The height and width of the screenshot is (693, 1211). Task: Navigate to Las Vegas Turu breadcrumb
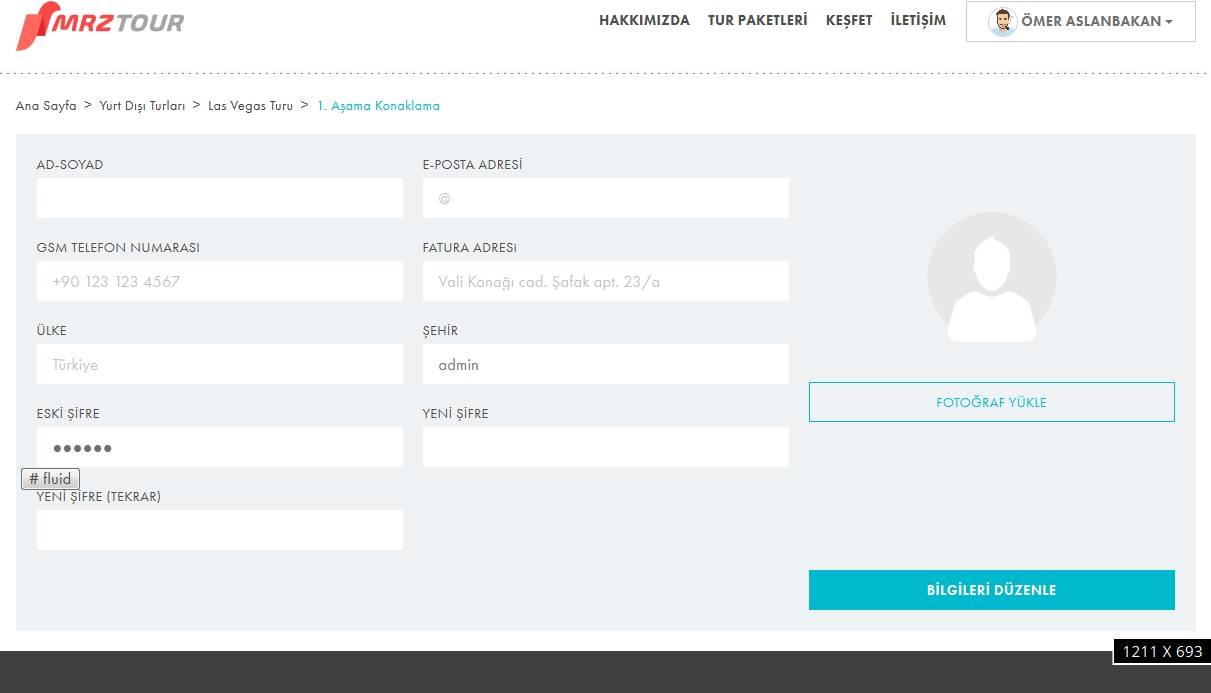pos(250,106)
